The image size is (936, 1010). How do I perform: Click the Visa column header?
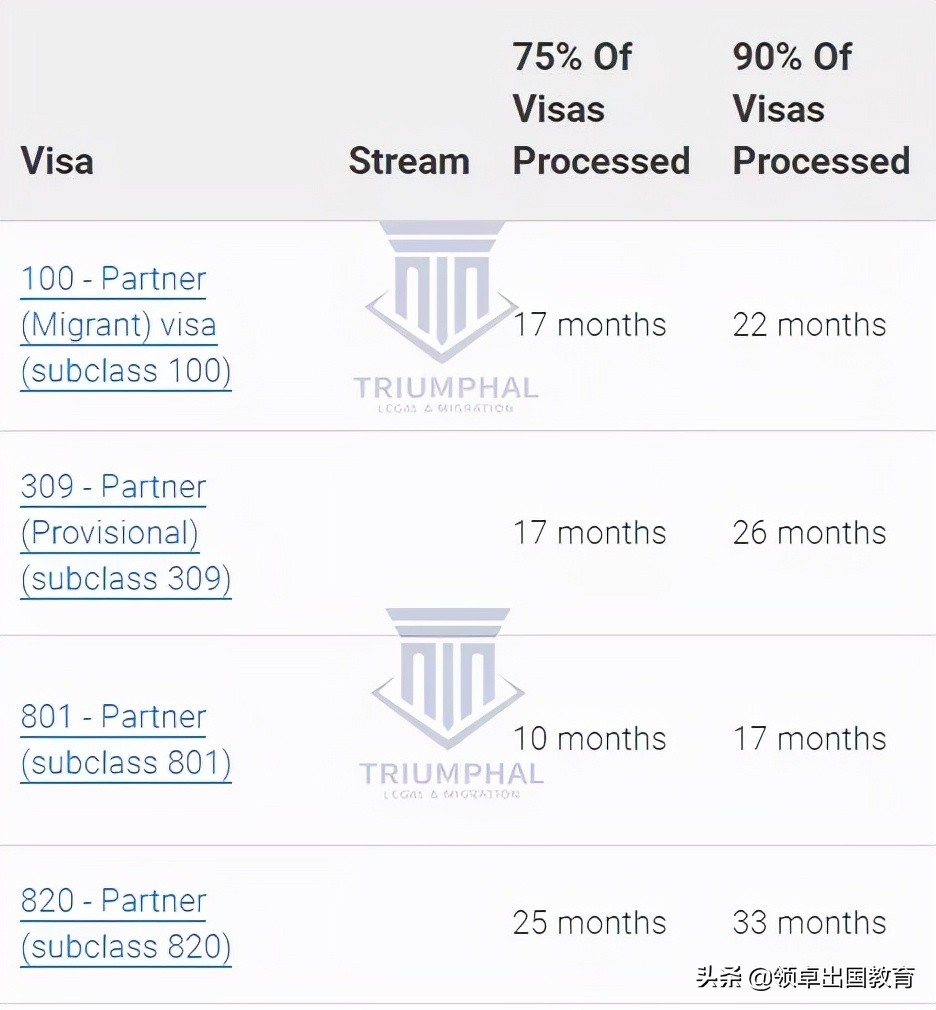(57, 161)
